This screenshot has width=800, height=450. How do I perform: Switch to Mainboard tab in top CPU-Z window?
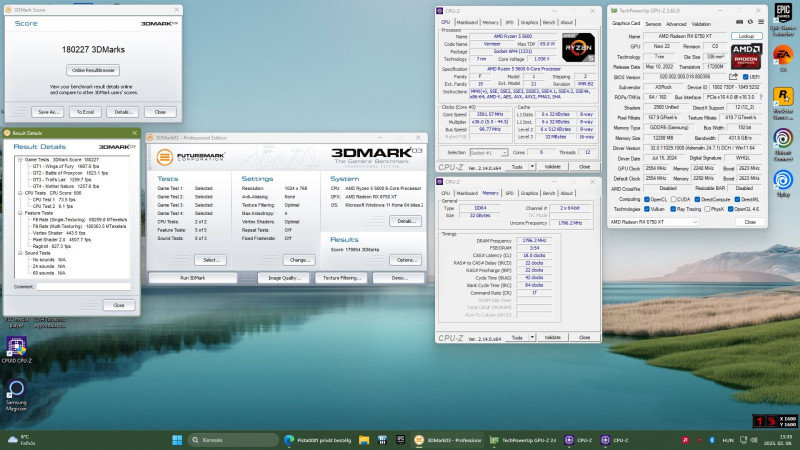click(467, 22)
